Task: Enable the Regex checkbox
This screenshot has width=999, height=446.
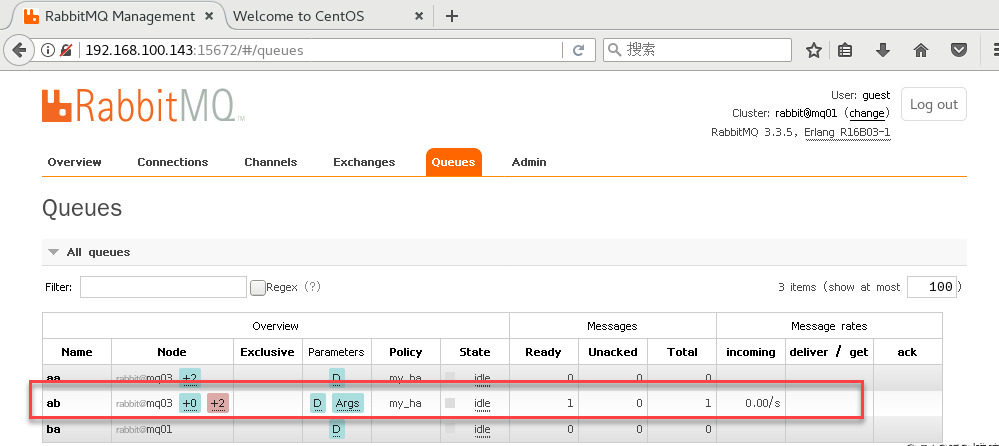Action: pyautogui.click(x=257, y=287)
